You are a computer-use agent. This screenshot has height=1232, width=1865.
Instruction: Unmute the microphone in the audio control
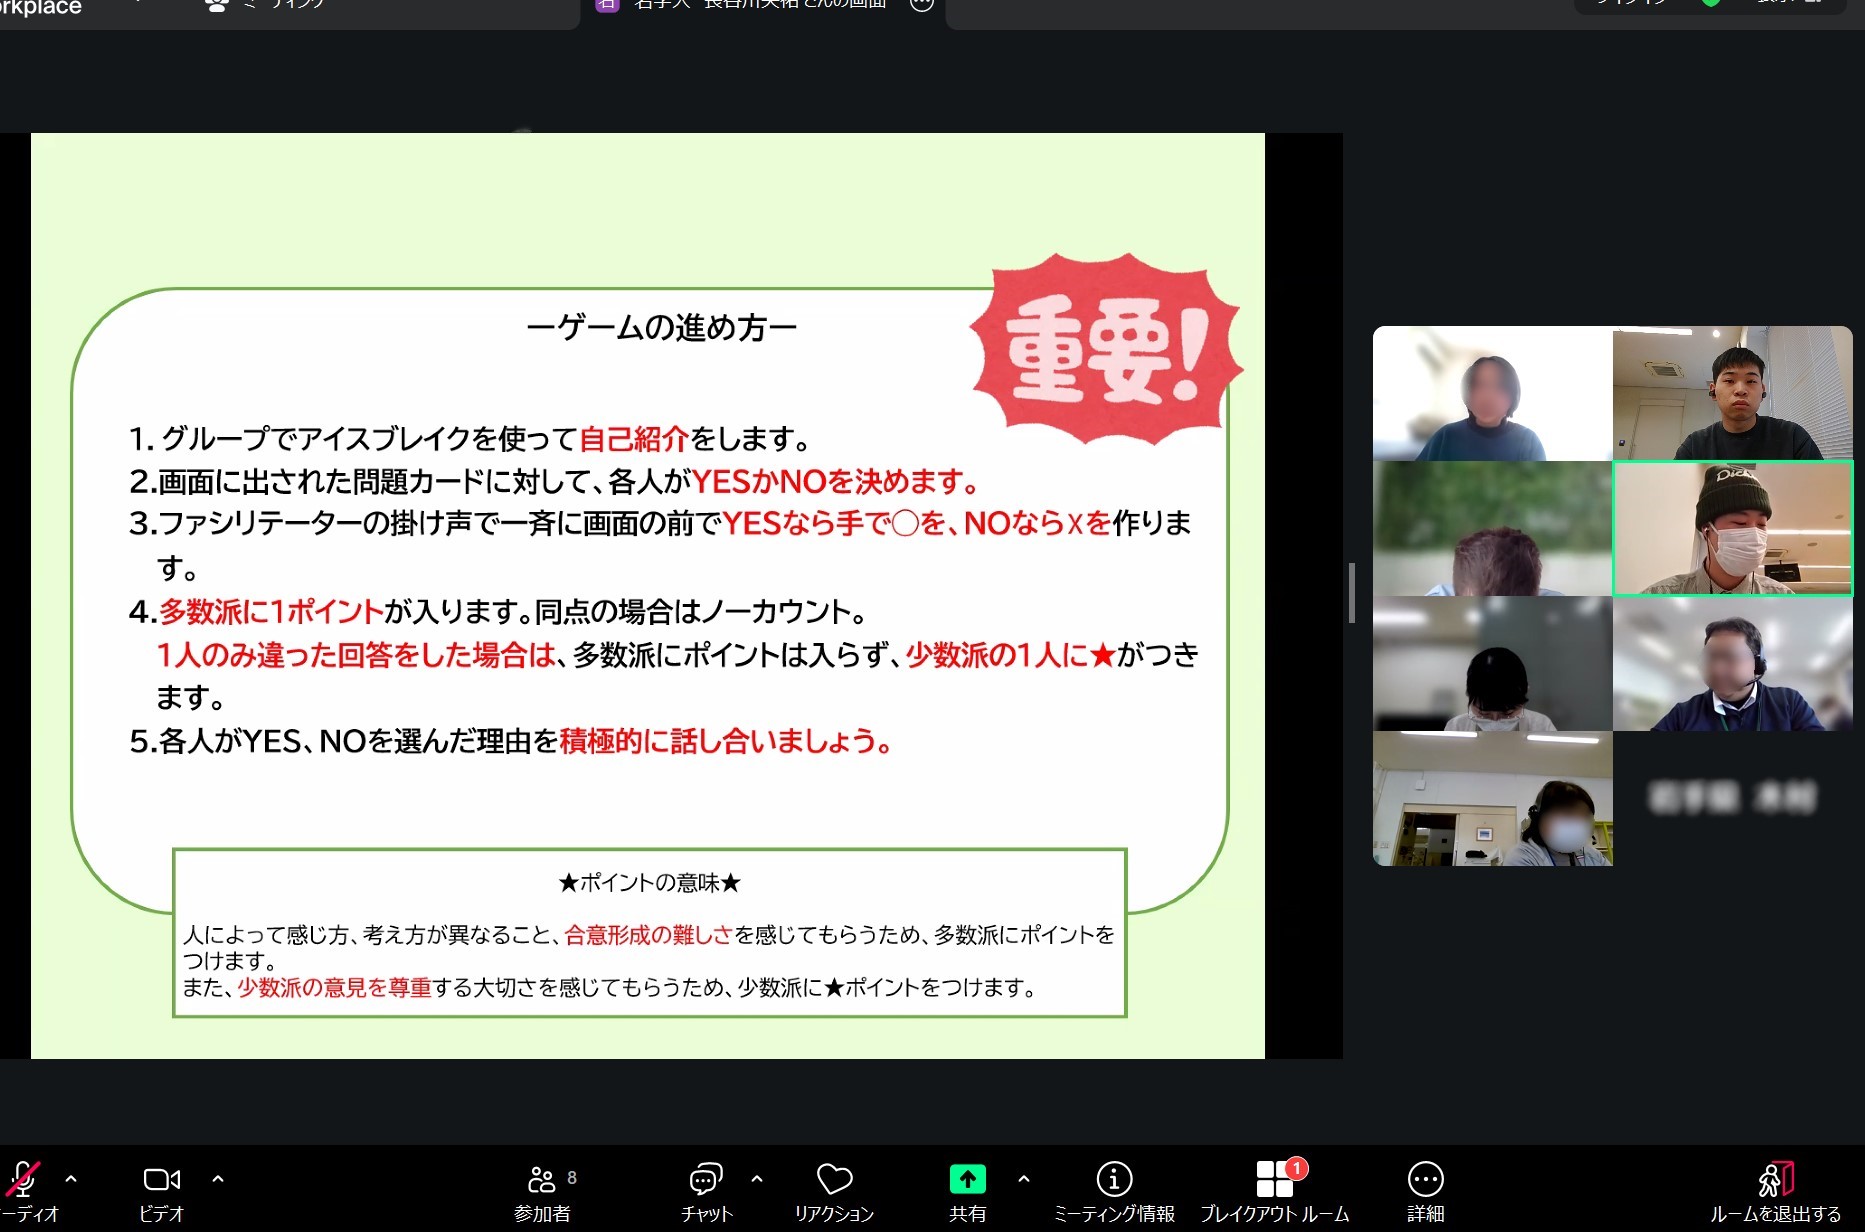click(24, 1181)
